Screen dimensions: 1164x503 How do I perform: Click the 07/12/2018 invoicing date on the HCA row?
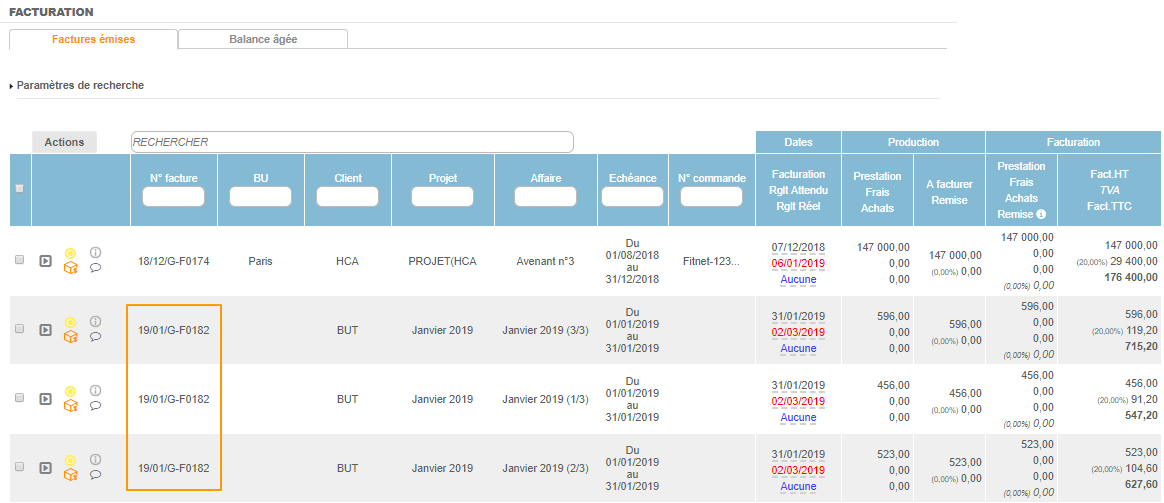(x=798, y=247)
